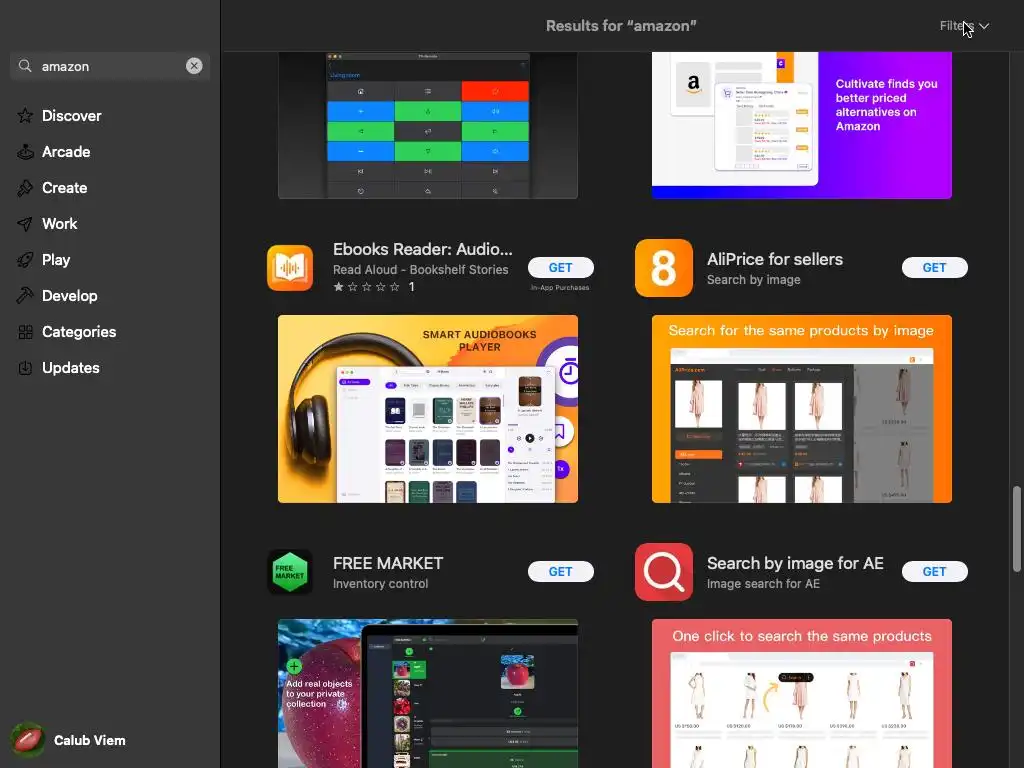This screenshot has height=768, width=1024.
Task: Open the Play section
Action: (56, 260)
